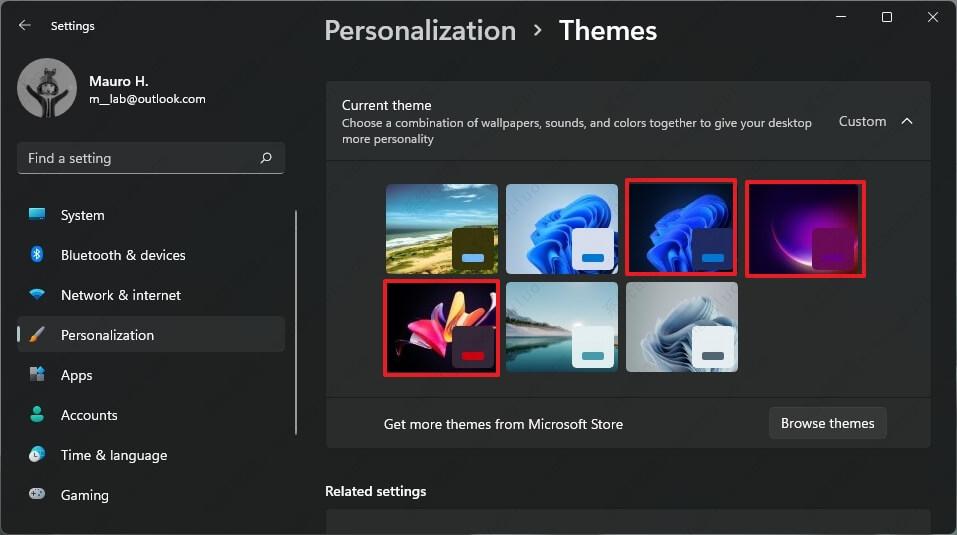Apply the Windows light blue bloom theme
This screenshot has width=957, height=535.
(x=561, y=229)
